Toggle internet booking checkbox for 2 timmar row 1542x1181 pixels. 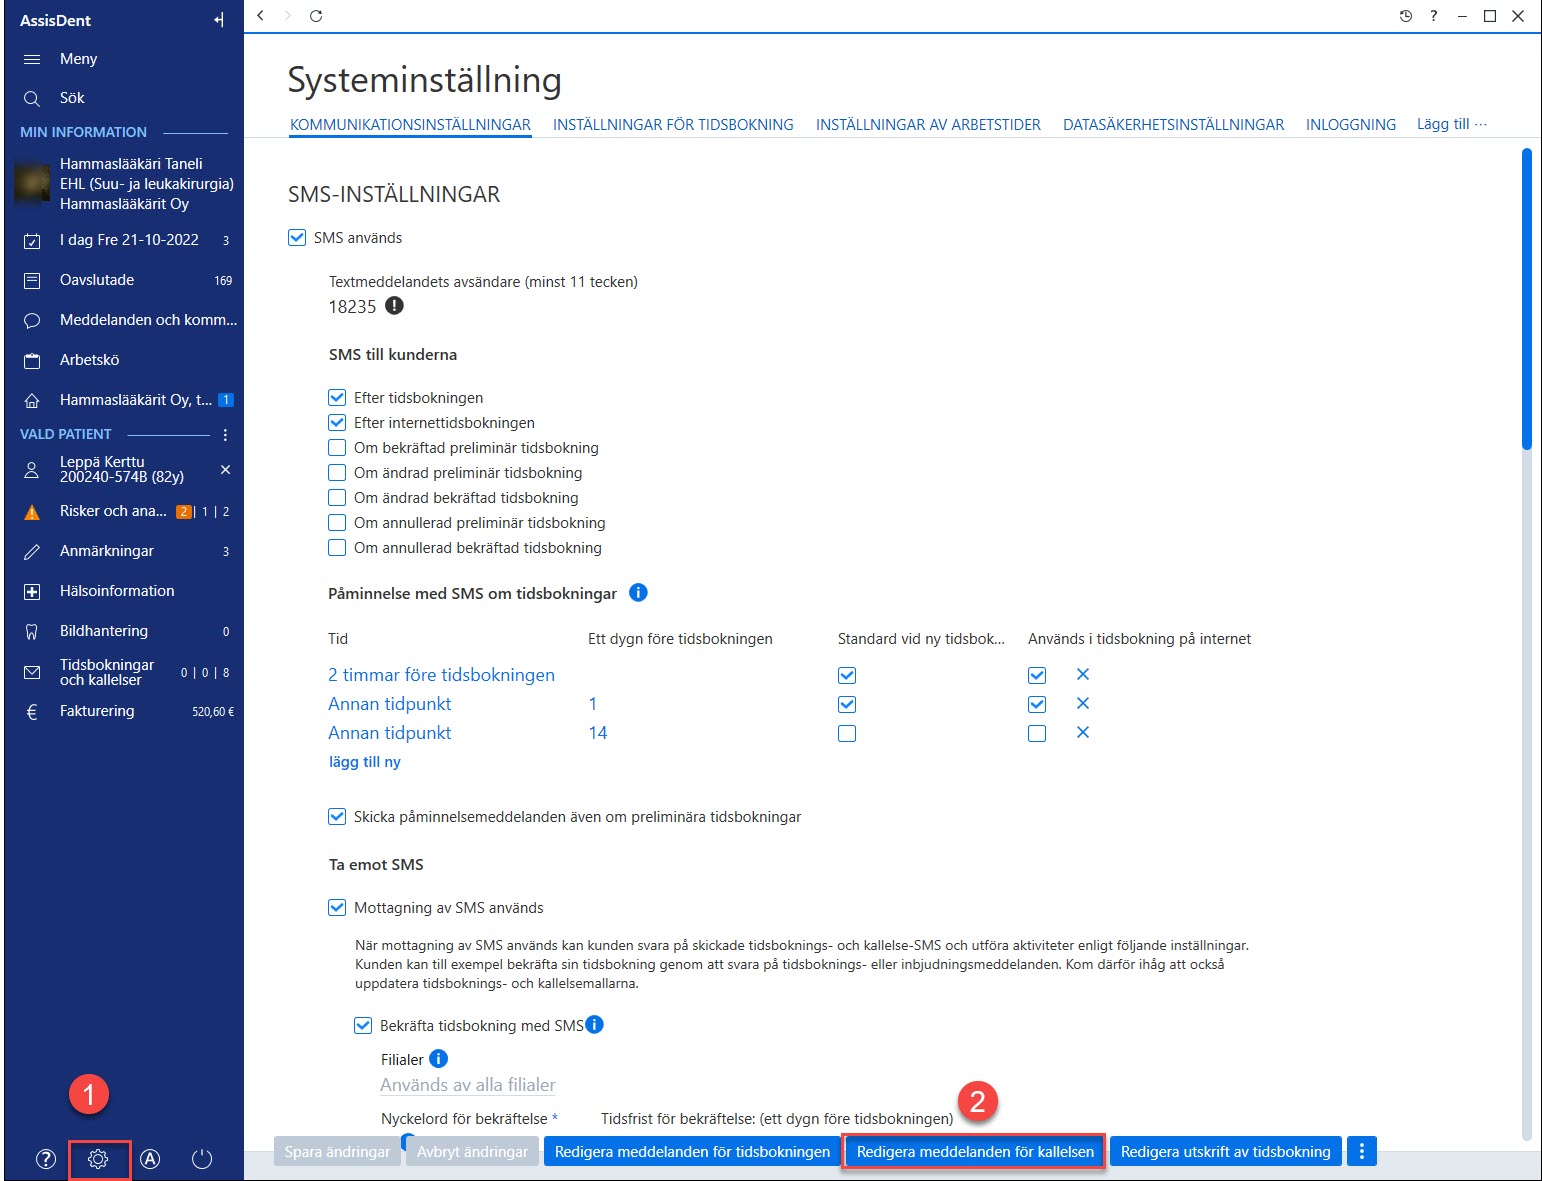click(x=1037, y=676)
